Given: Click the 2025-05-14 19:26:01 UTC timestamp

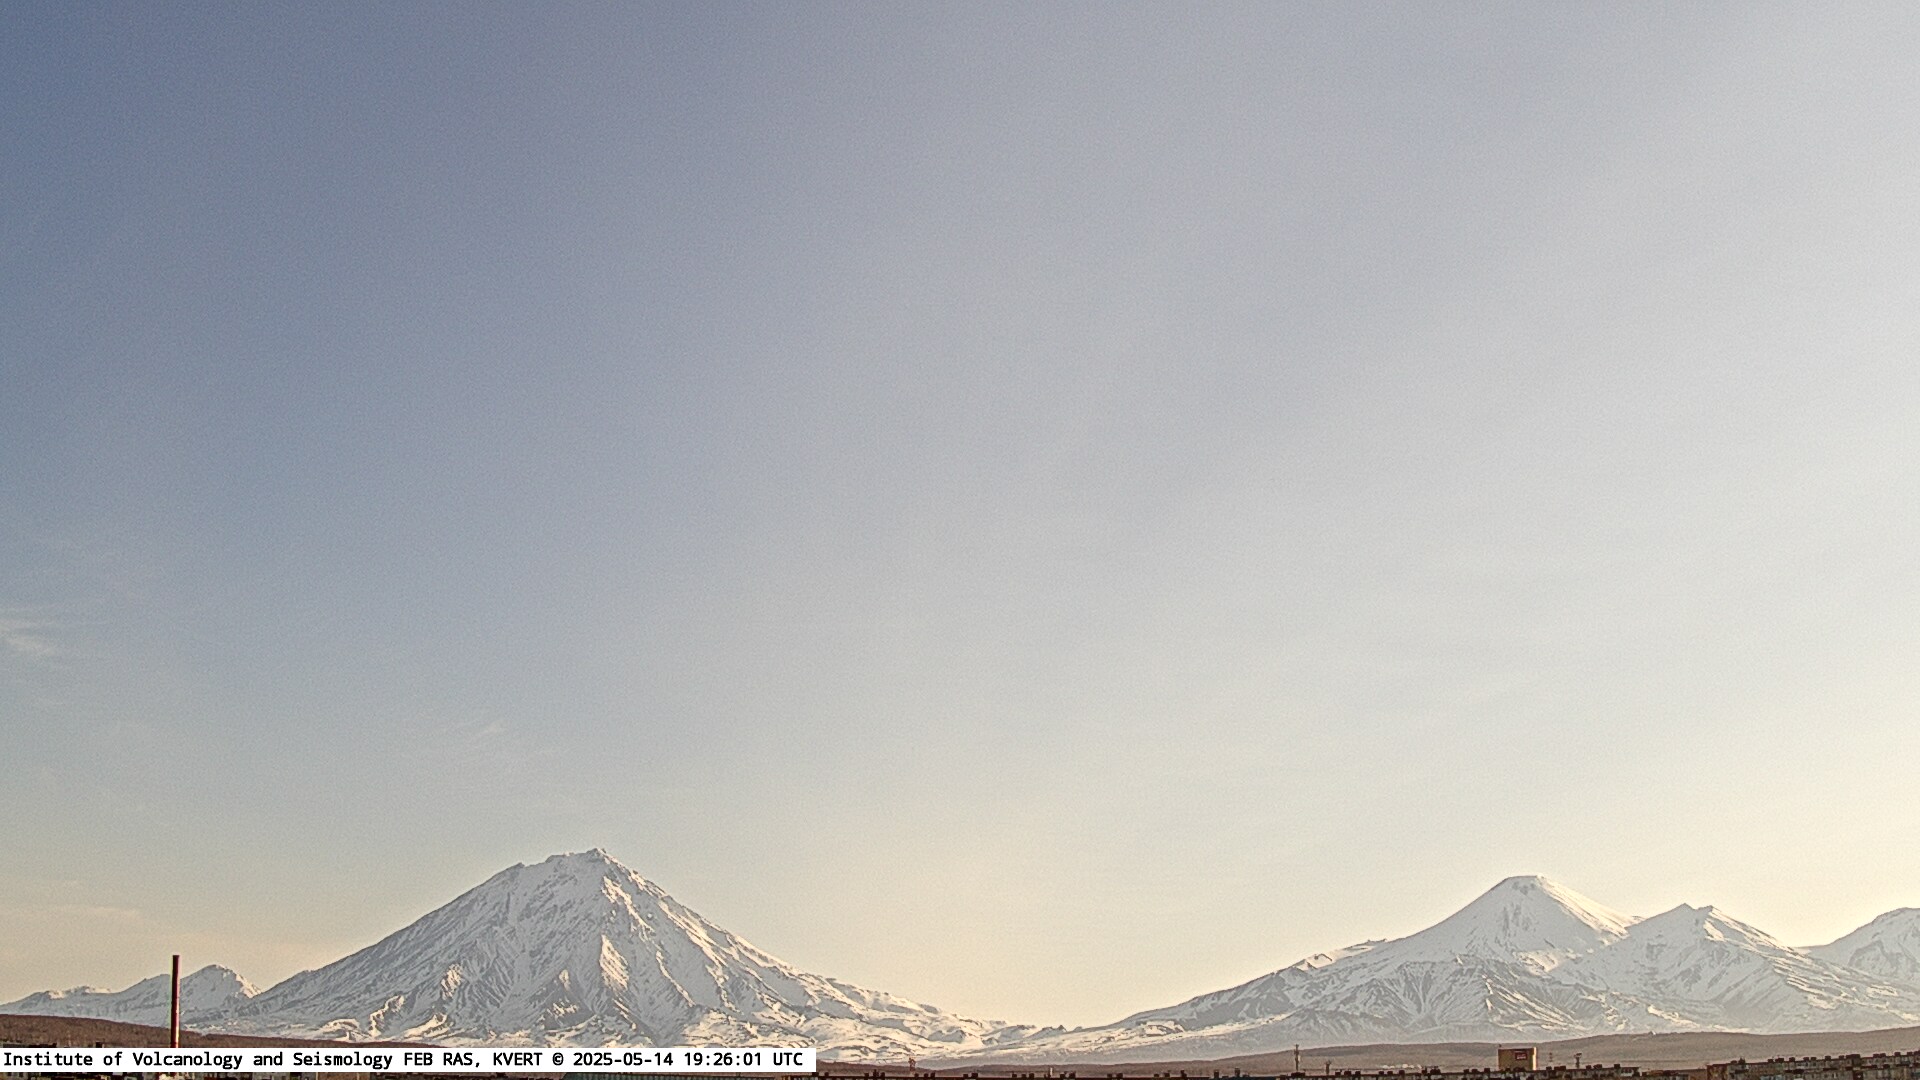Looking at the screenshot, I should tap(687, 1059).
